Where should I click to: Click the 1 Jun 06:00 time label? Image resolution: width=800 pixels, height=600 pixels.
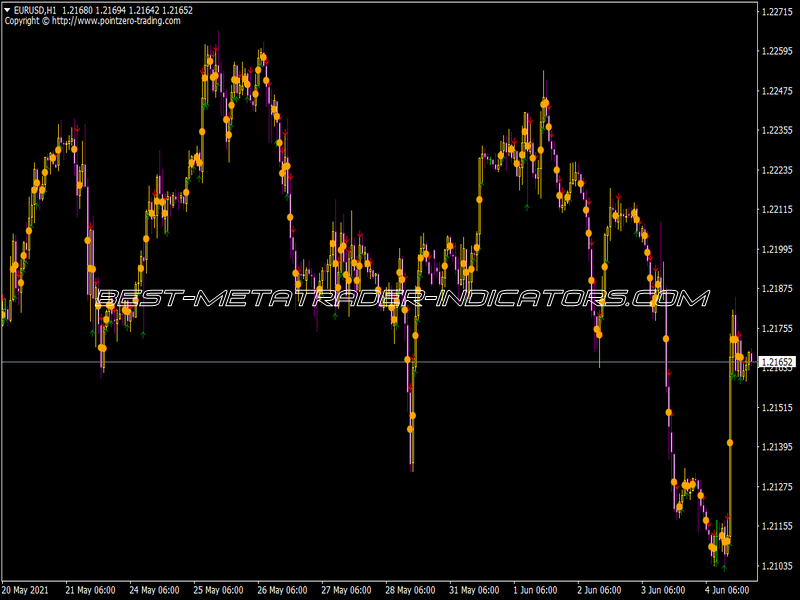coord(535,590)
